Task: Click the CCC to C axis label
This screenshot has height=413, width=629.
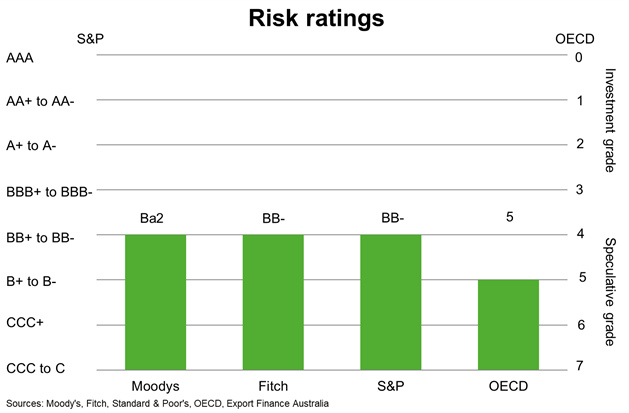Action: click(35, 368)
